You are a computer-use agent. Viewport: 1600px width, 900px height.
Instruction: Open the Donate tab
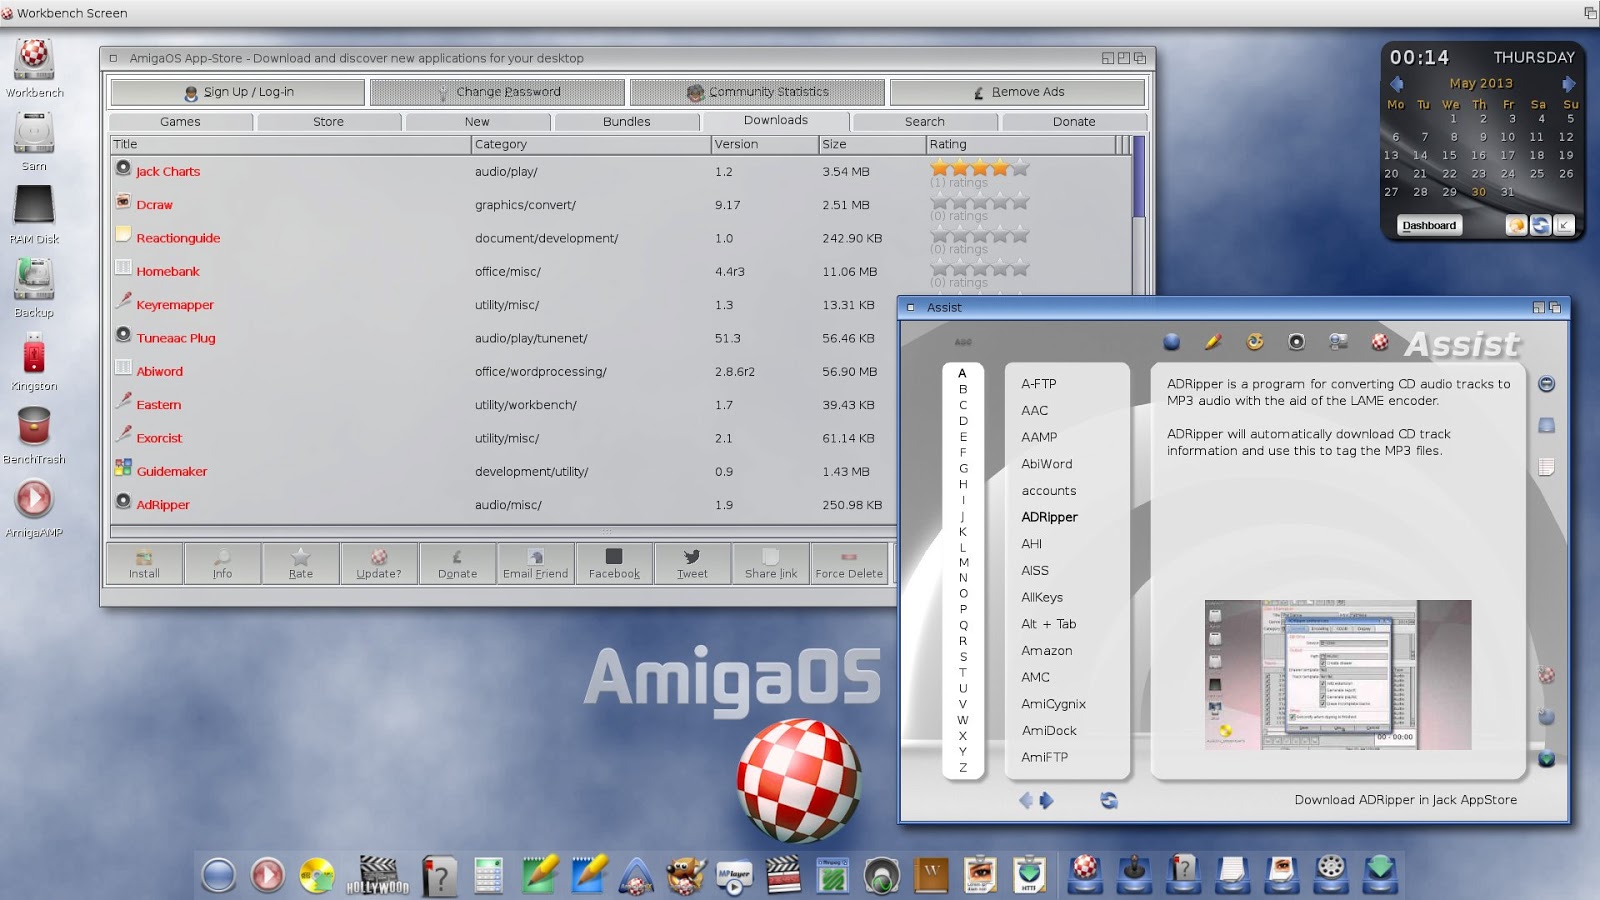(1074, 122)
